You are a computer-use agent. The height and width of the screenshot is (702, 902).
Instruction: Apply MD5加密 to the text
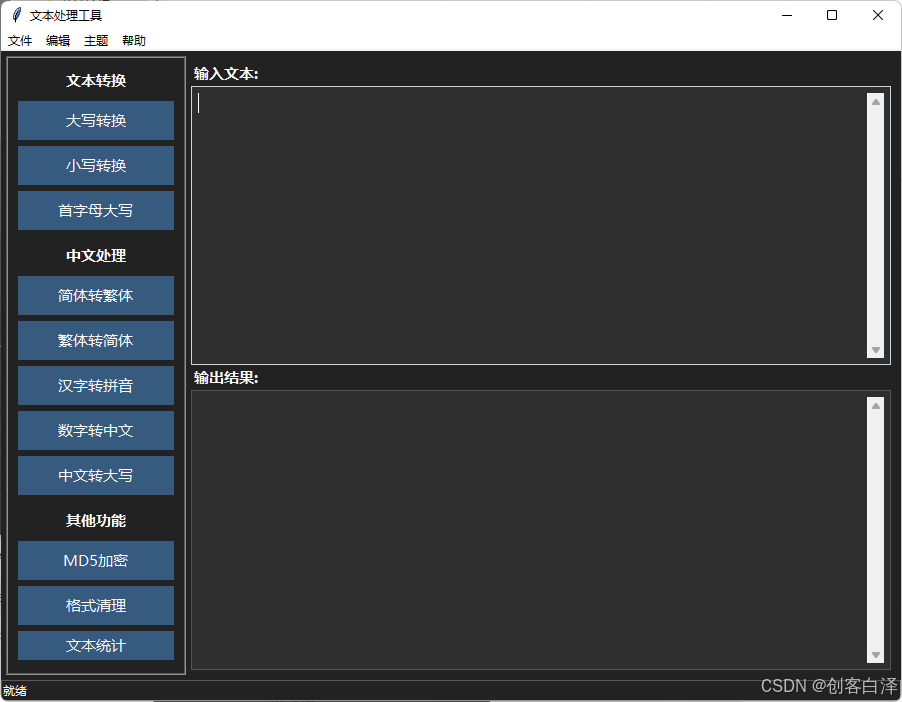95,560
